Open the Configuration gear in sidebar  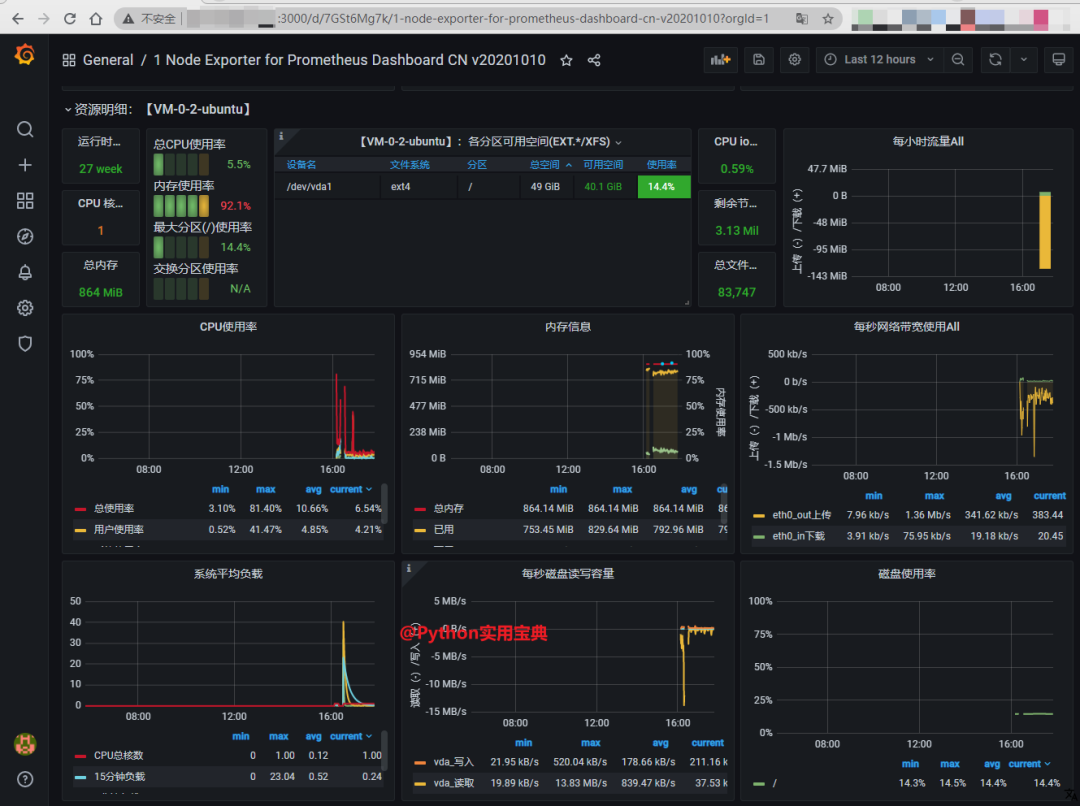click(x=25, y=308)
